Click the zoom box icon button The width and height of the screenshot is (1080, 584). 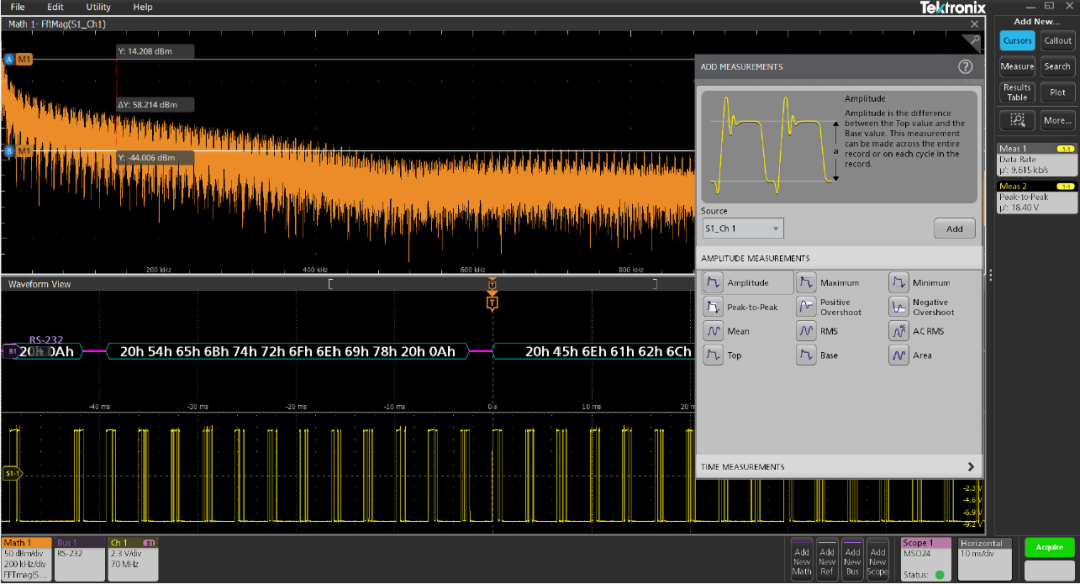(1017, 120)
